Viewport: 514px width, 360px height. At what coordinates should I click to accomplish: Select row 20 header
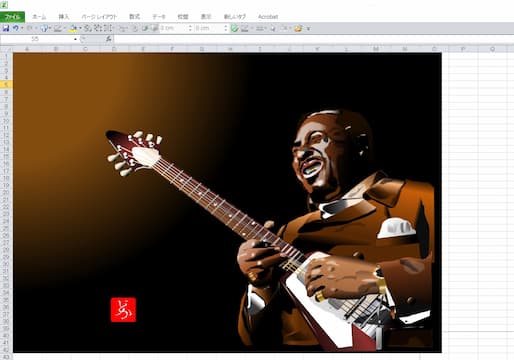tap(6, 192)
